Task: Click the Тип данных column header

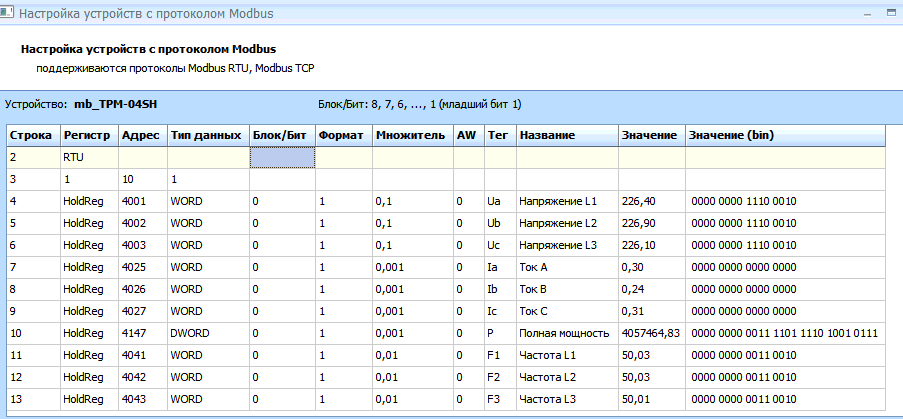Action: pos(206,135)
